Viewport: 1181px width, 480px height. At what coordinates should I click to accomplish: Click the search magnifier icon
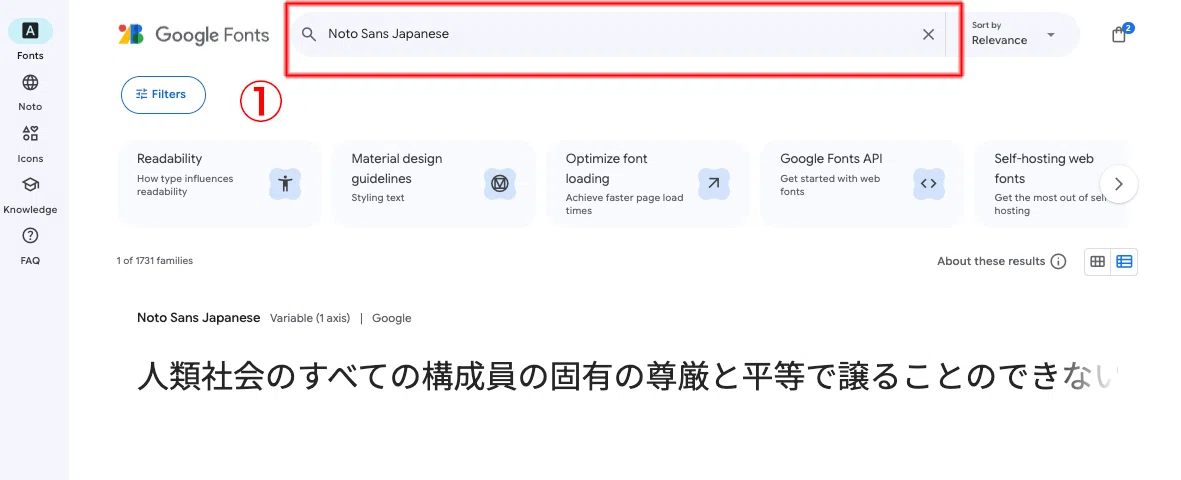309,34
